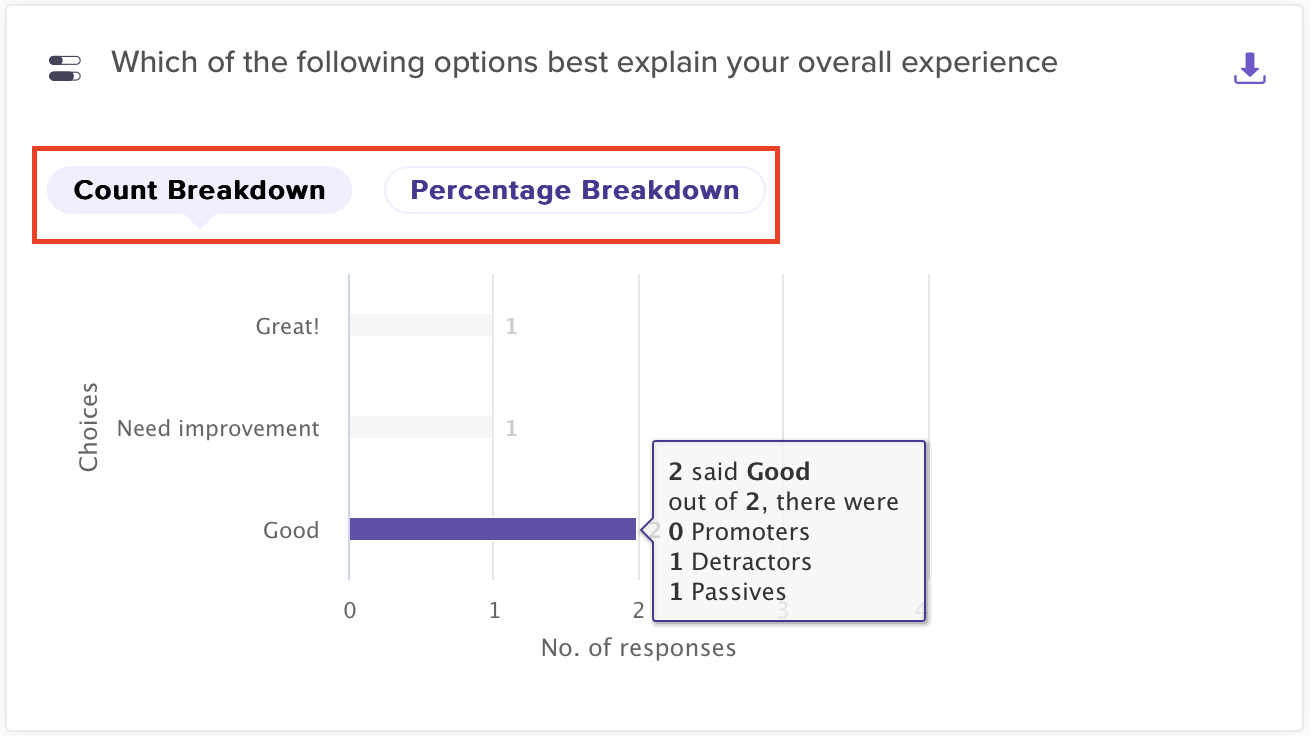Click the Great! response bar
Viewport: 1310px width, 736px height.
click(420, 325)
